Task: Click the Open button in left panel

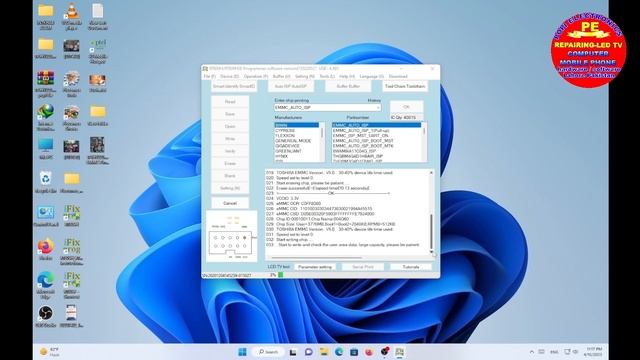Action: coord(230,127)
